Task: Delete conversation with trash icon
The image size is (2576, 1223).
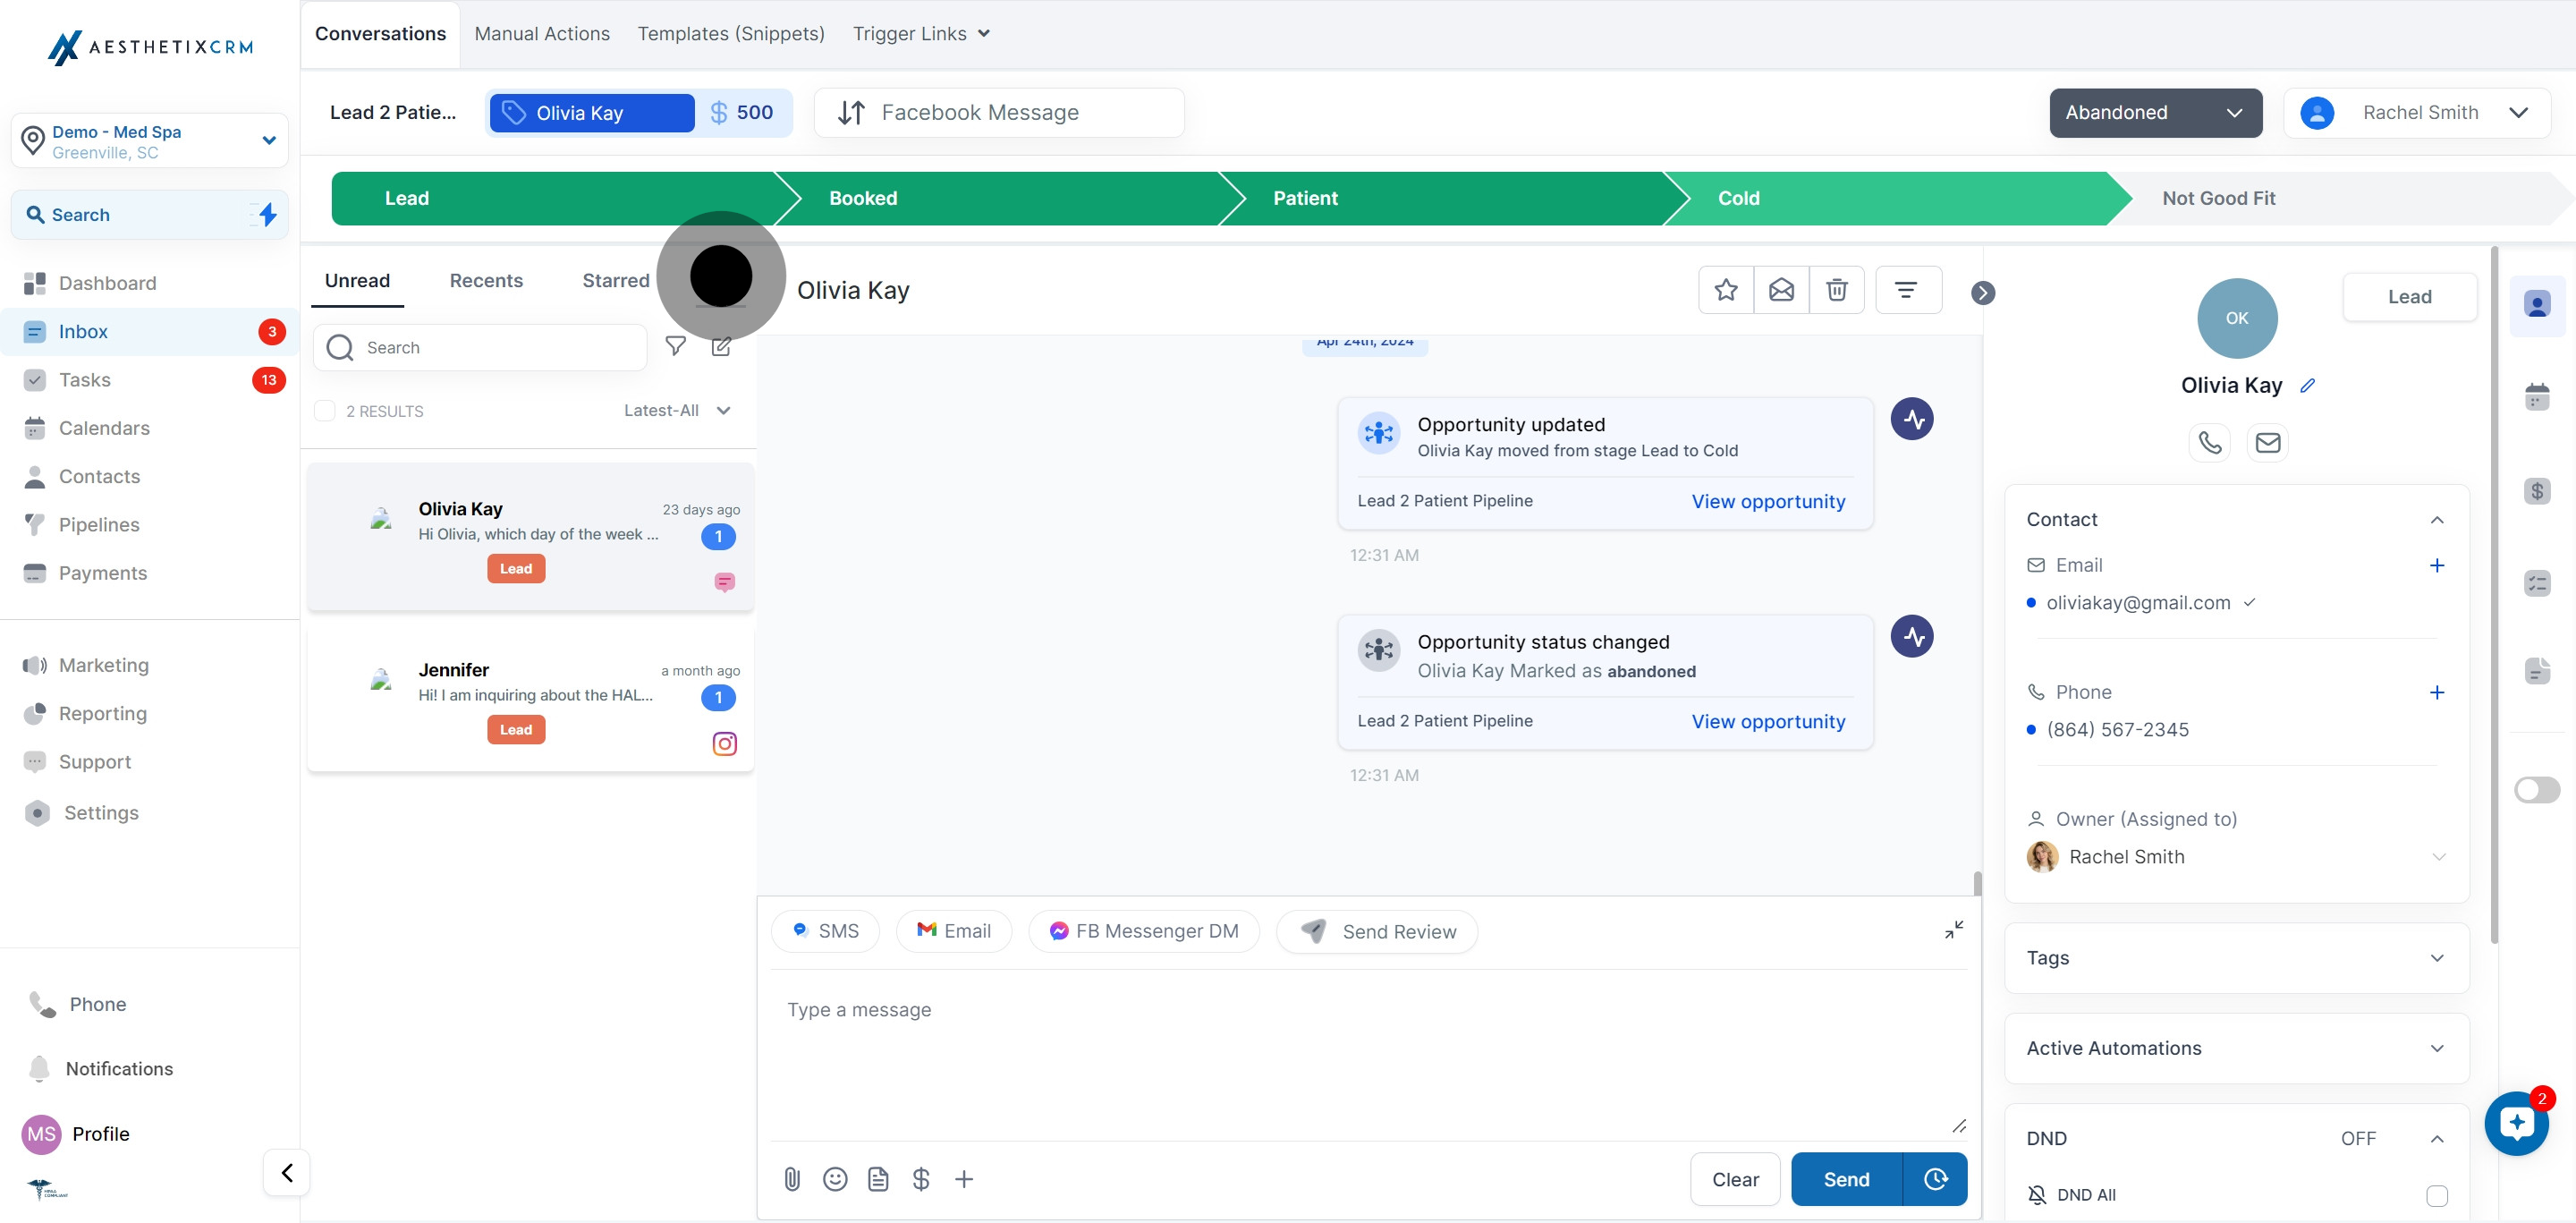Action: (x=1836, y=290)
